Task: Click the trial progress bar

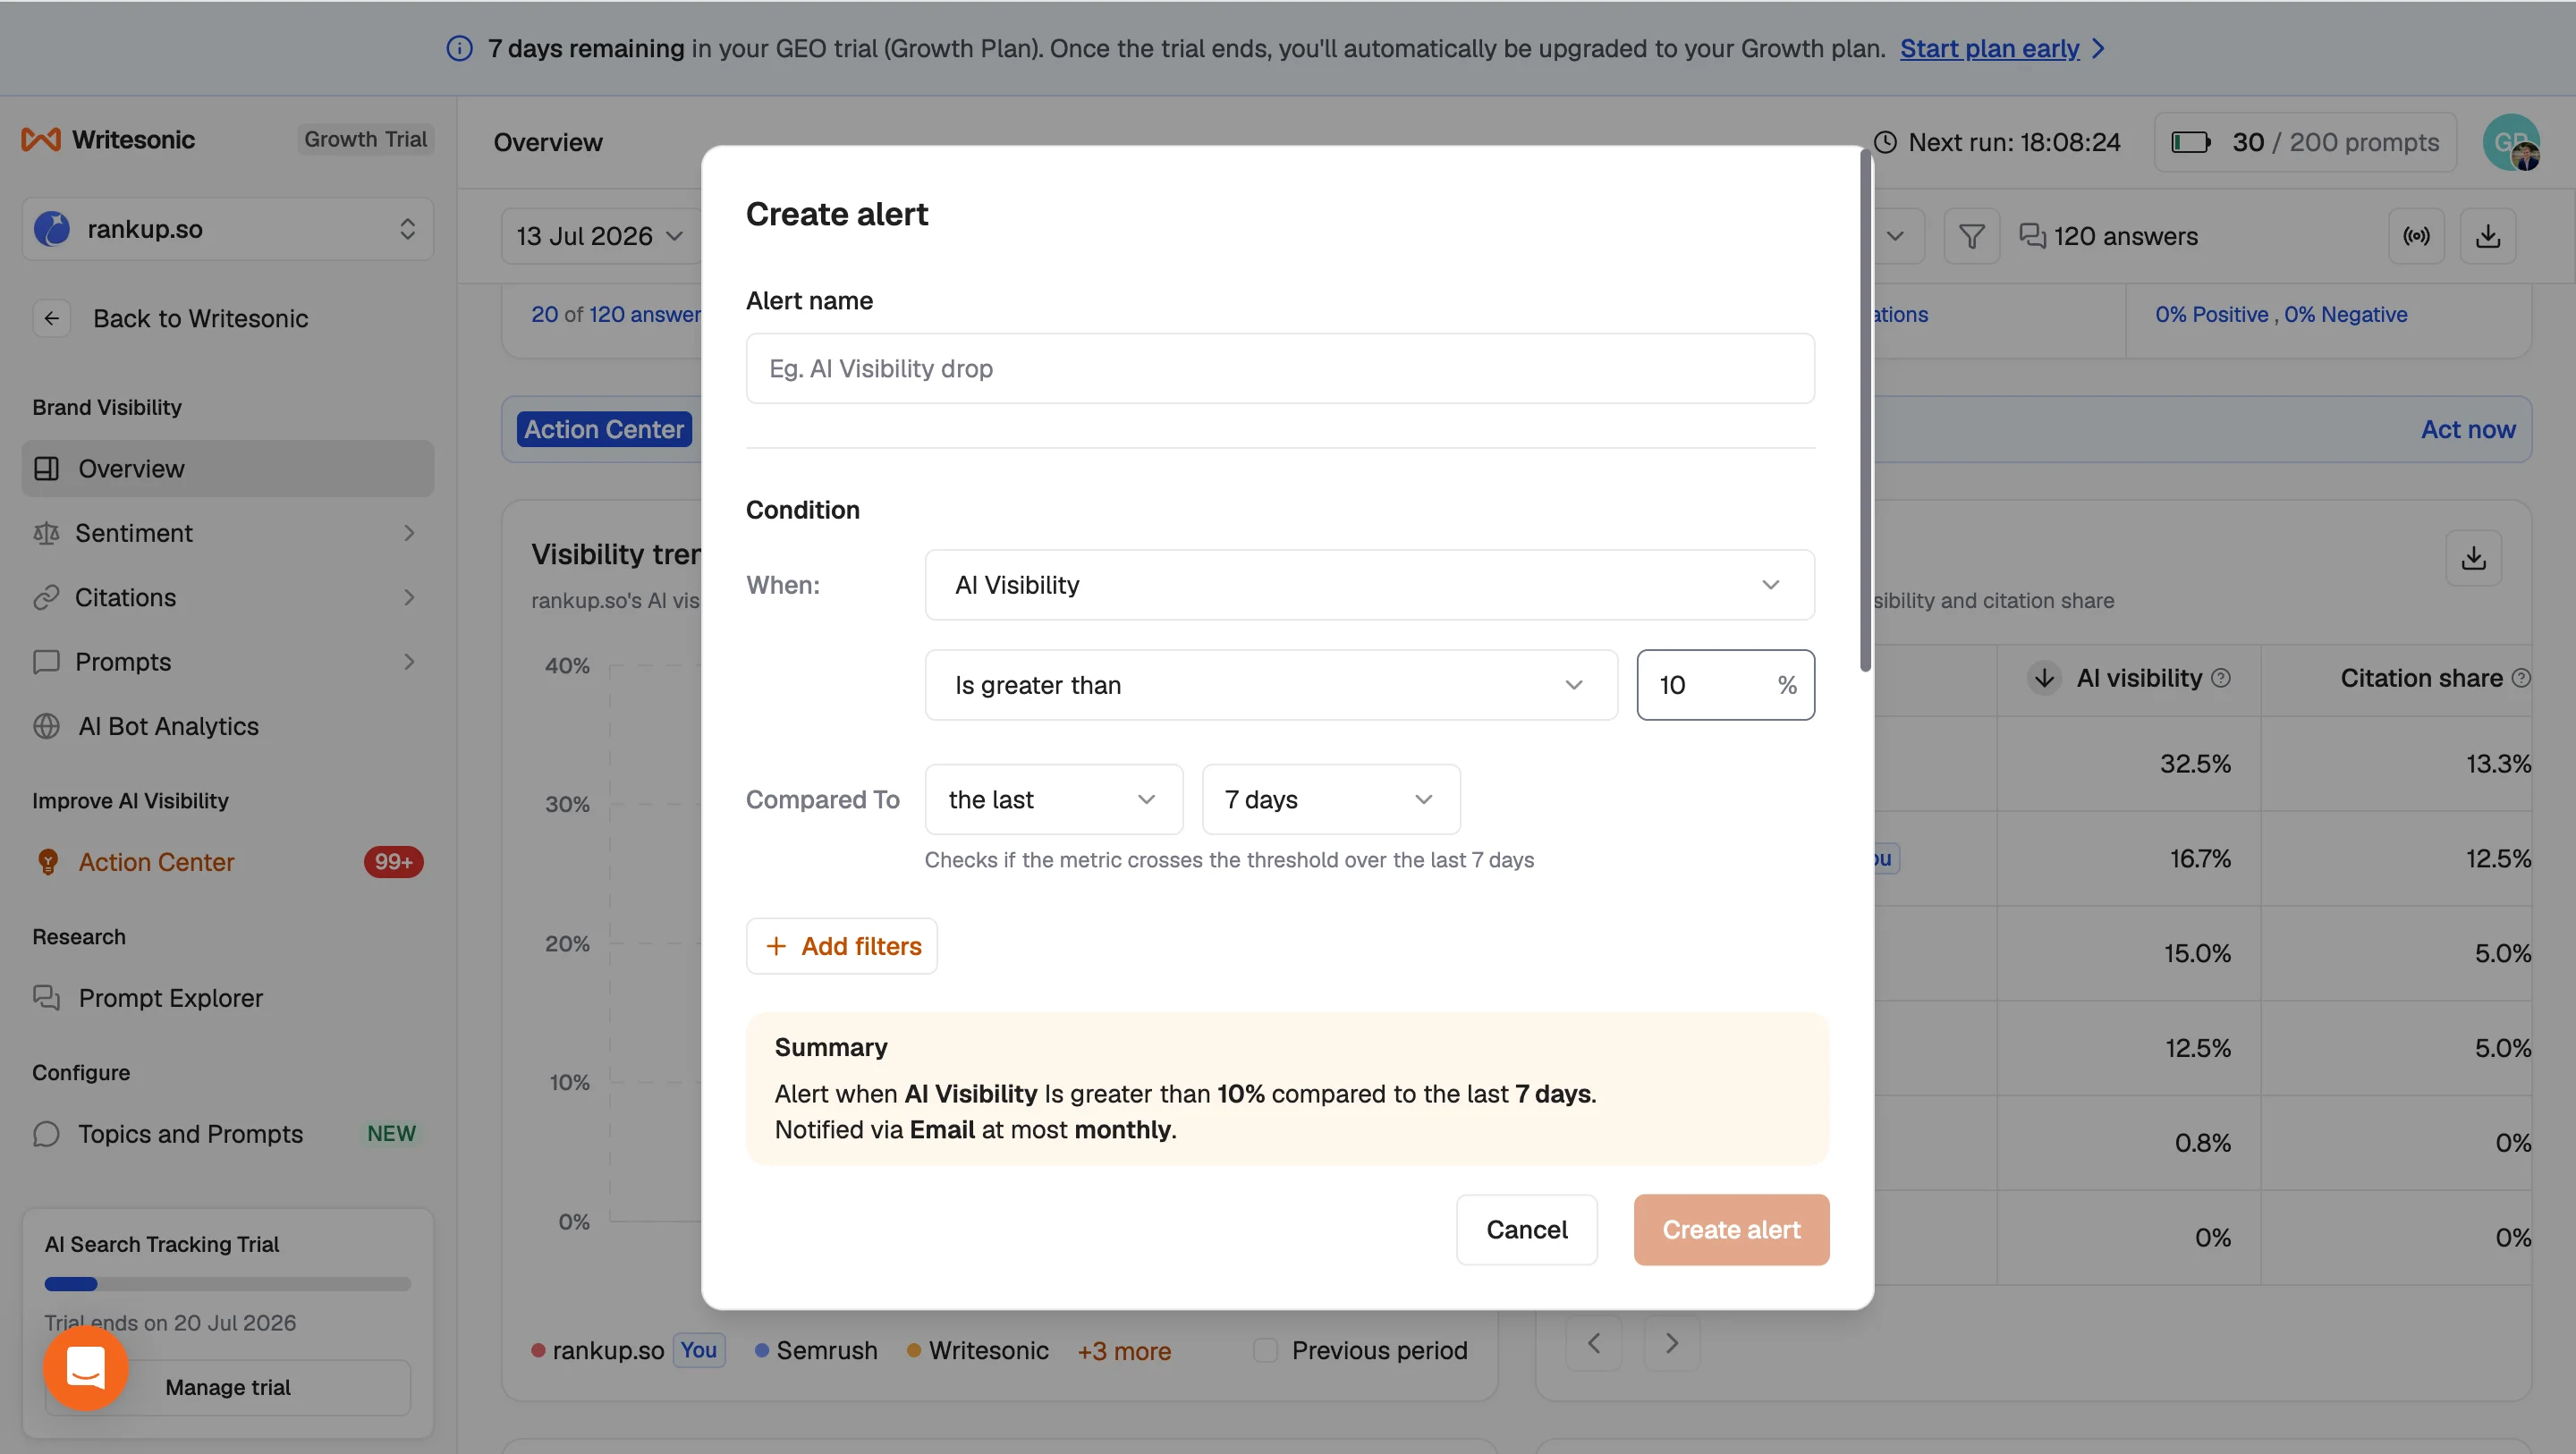Action: pos(228,1284)
